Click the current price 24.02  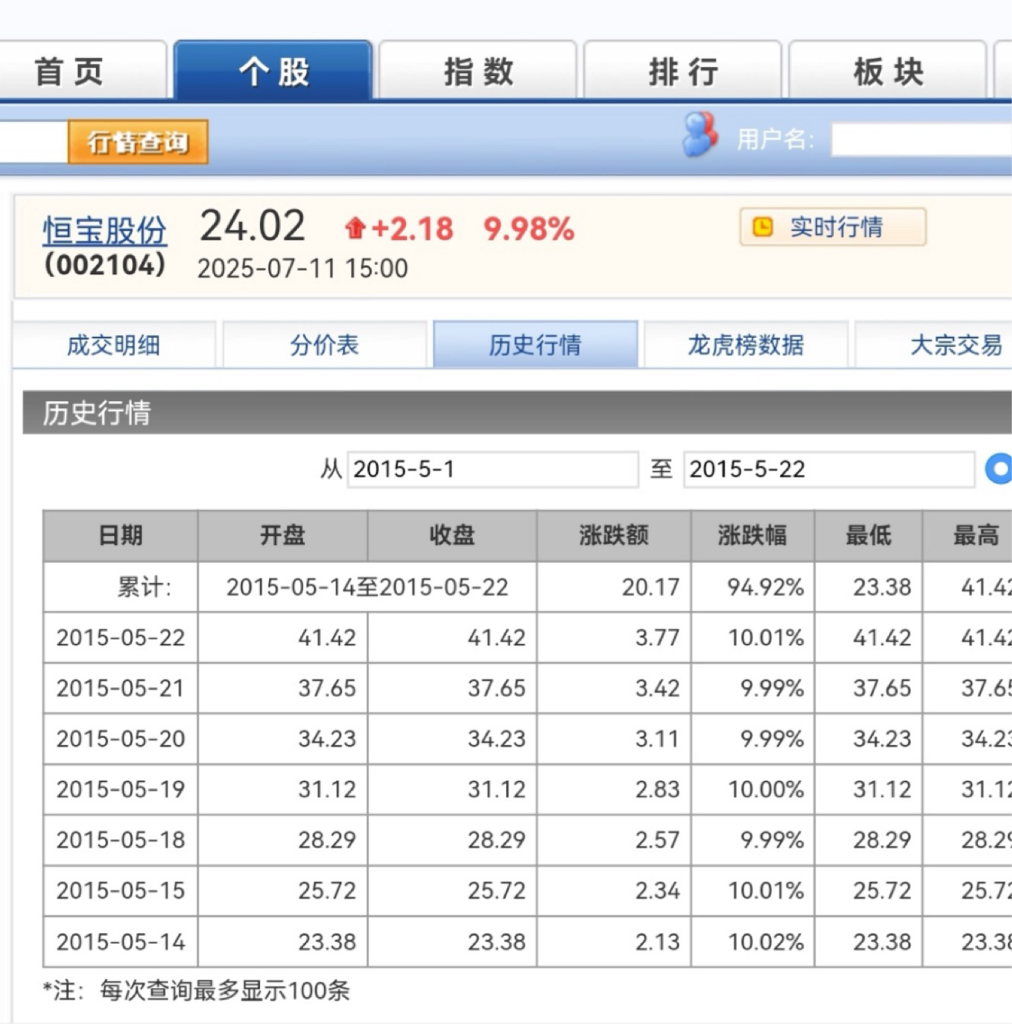pos(252,226)
